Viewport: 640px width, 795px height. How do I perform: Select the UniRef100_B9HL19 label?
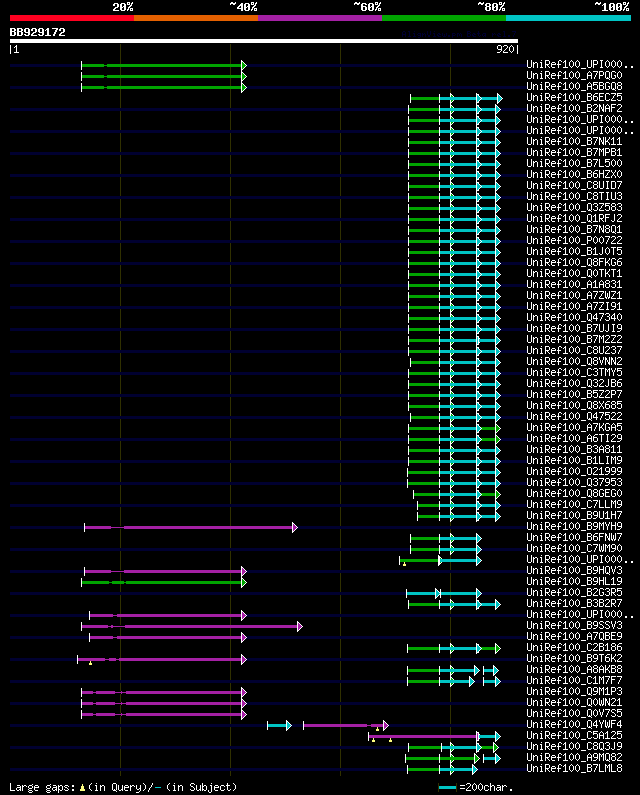574,582
